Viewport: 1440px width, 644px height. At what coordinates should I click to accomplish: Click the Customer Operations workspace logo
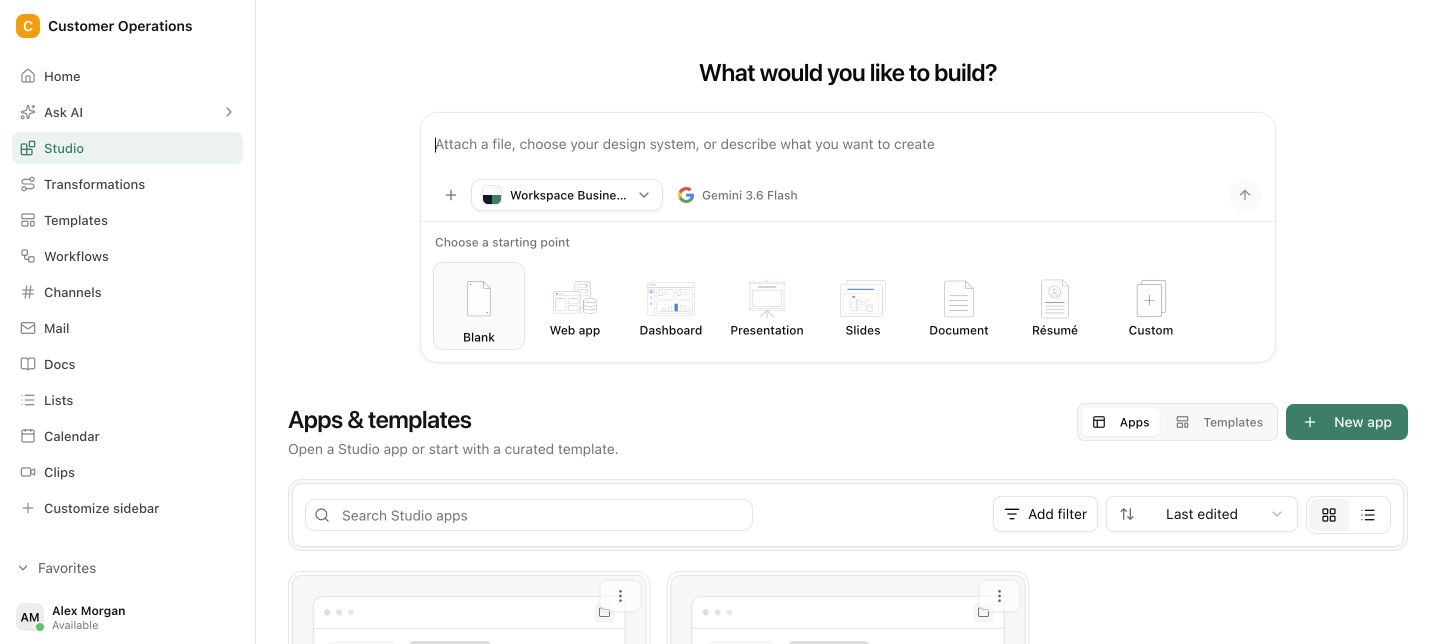28,26
